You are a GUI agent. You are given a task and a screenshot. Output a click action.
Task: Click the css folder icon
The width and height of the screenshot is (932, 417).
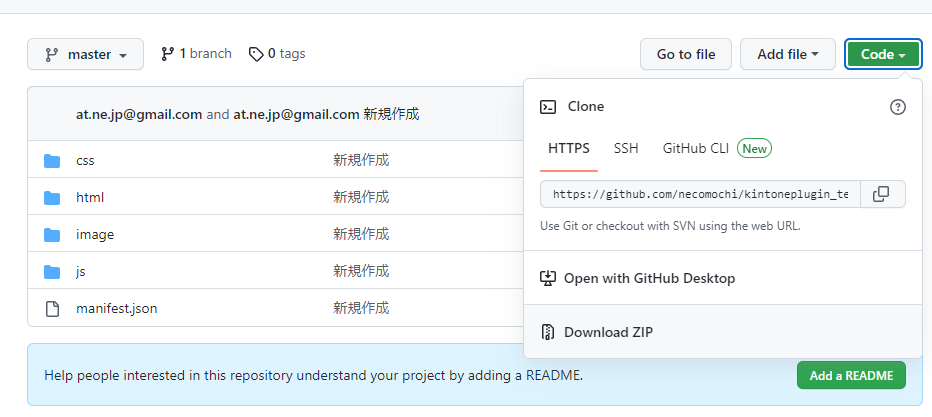[52, 160]
